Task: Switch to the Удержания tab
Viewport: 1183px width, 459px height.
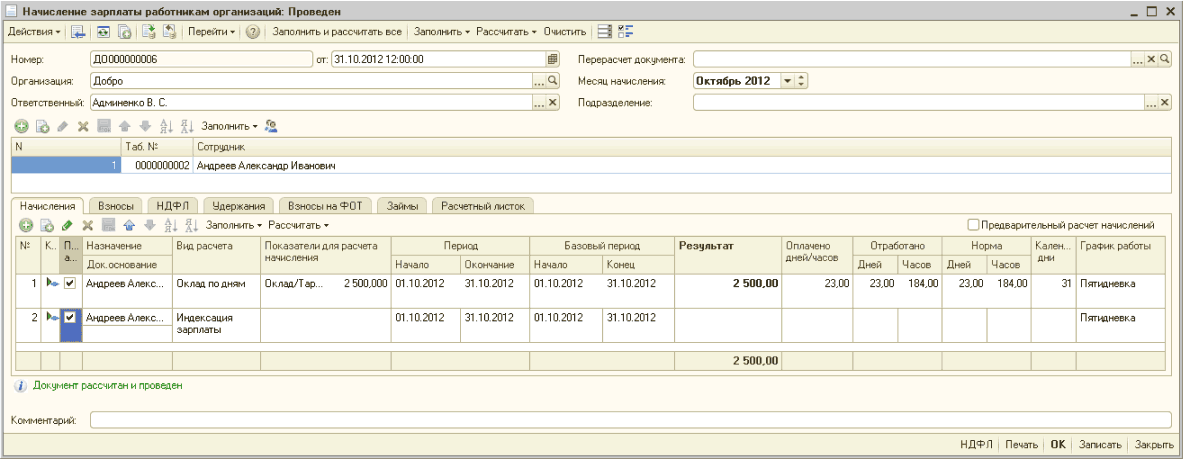Action: point(238,205)
